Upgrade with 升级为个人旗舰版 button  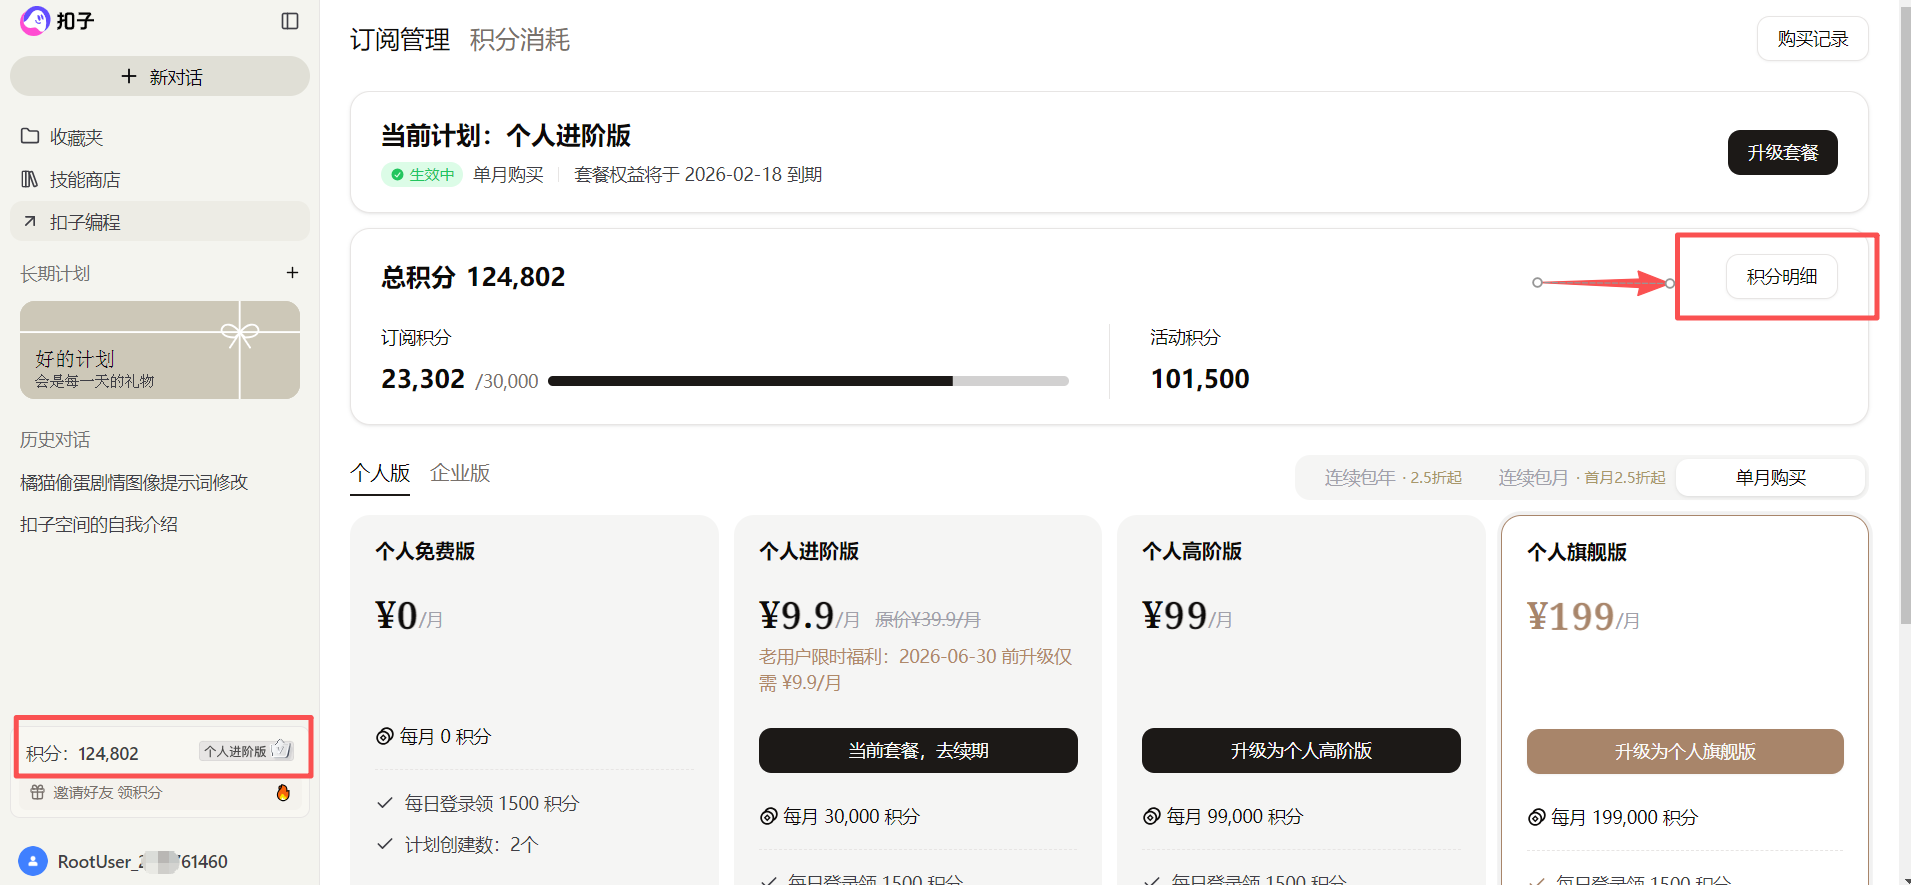[1684, 751]
